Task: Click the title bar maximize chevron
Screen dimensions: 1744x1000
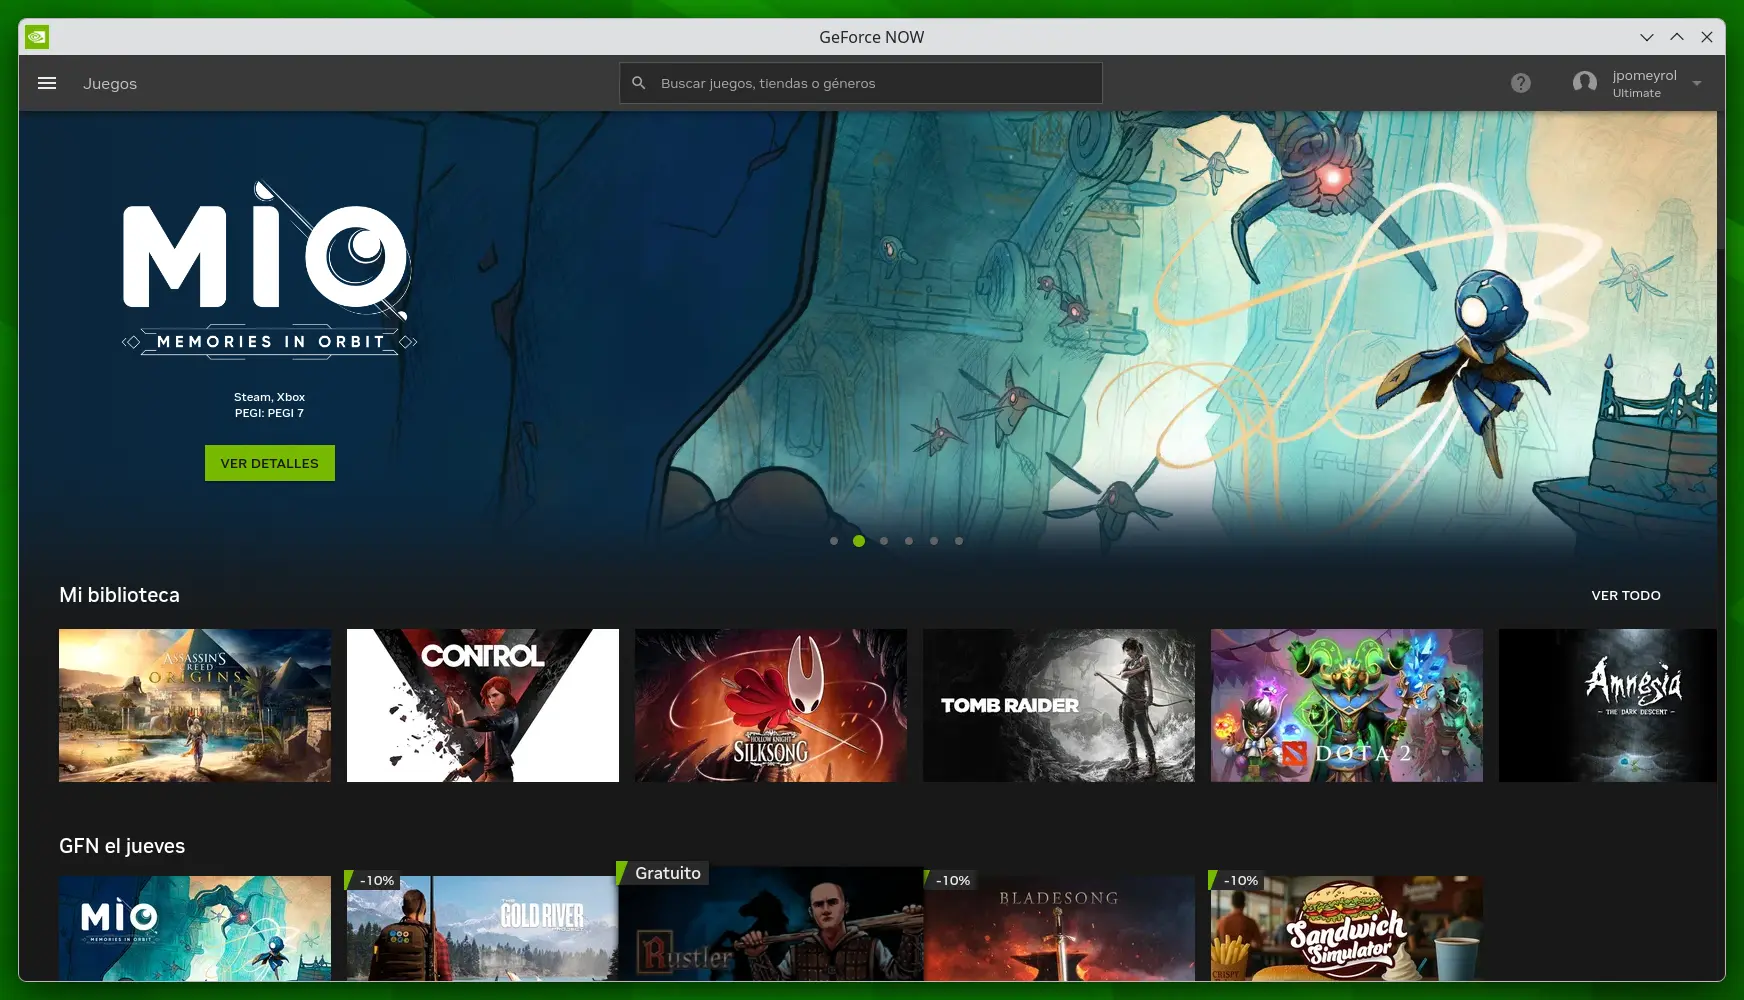Action: 1677,37
